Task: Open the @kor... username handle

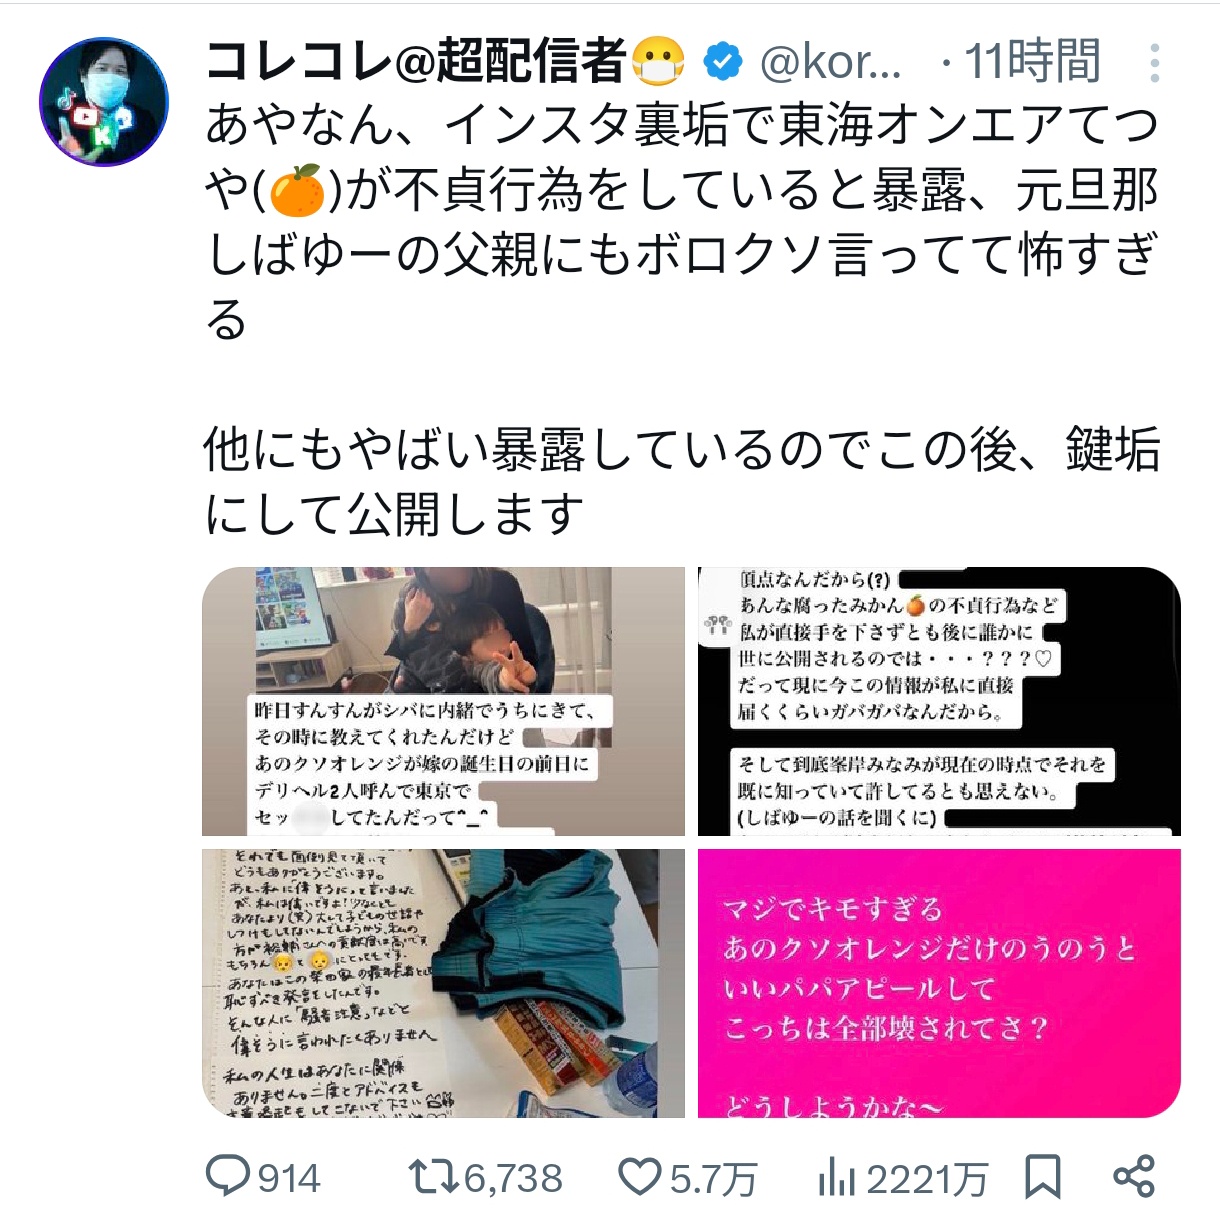Action: coord(831,63)
